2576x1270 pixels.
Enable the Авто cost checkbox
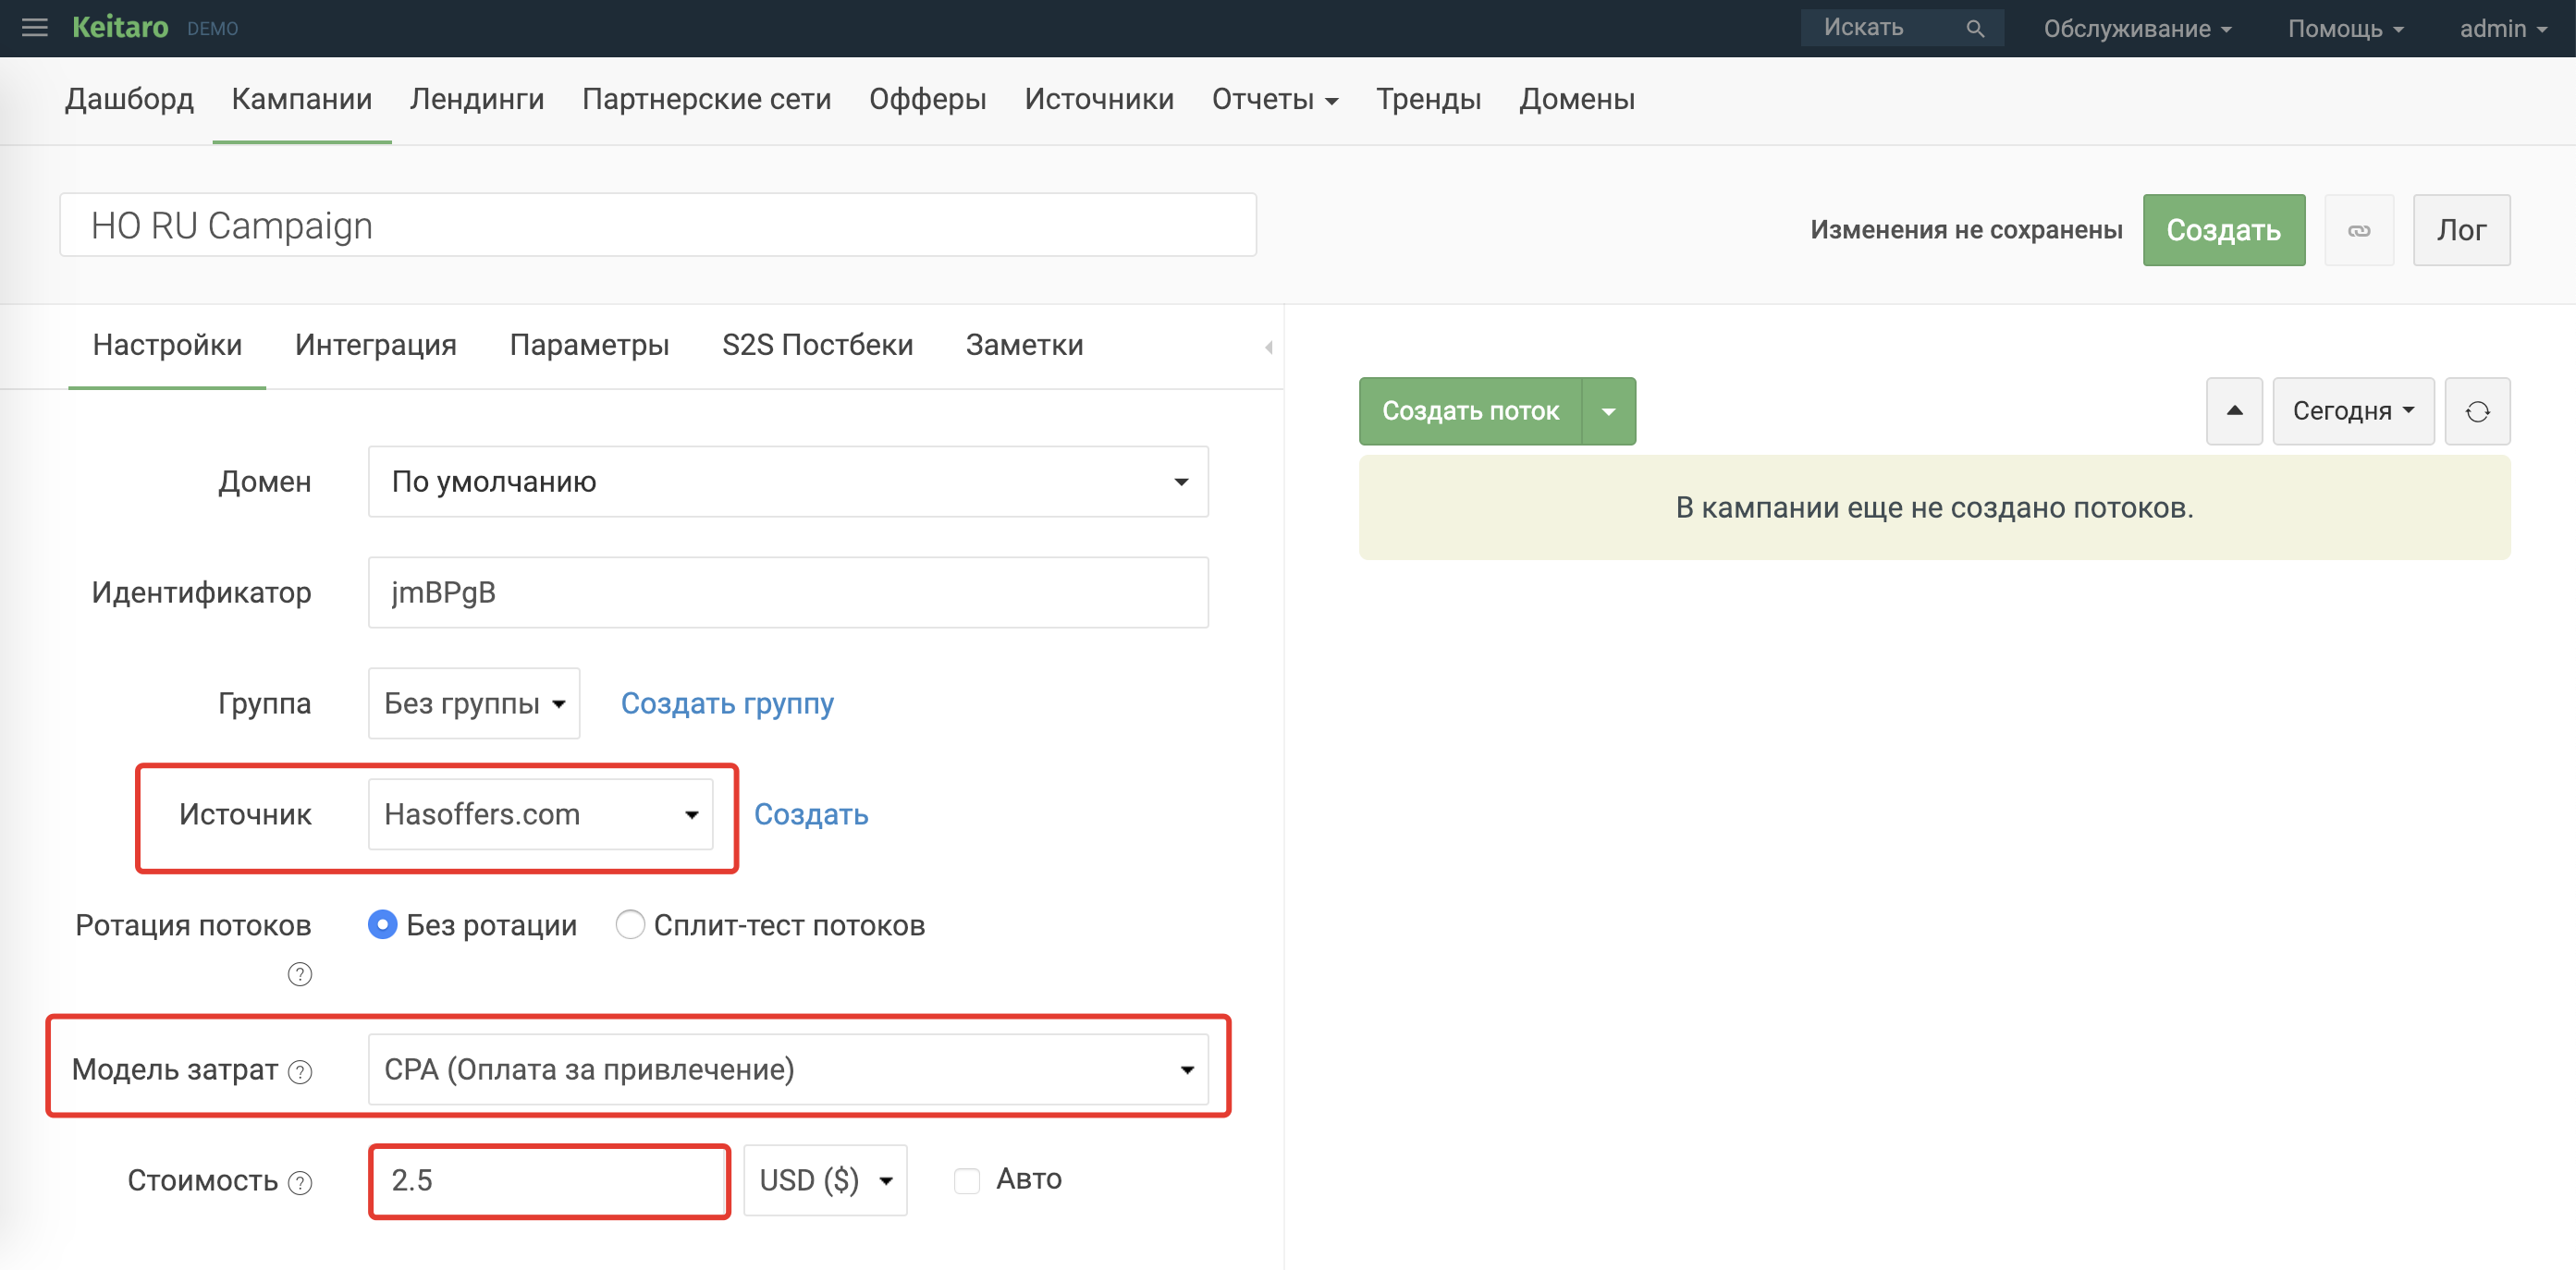[x=967, y=1181]
